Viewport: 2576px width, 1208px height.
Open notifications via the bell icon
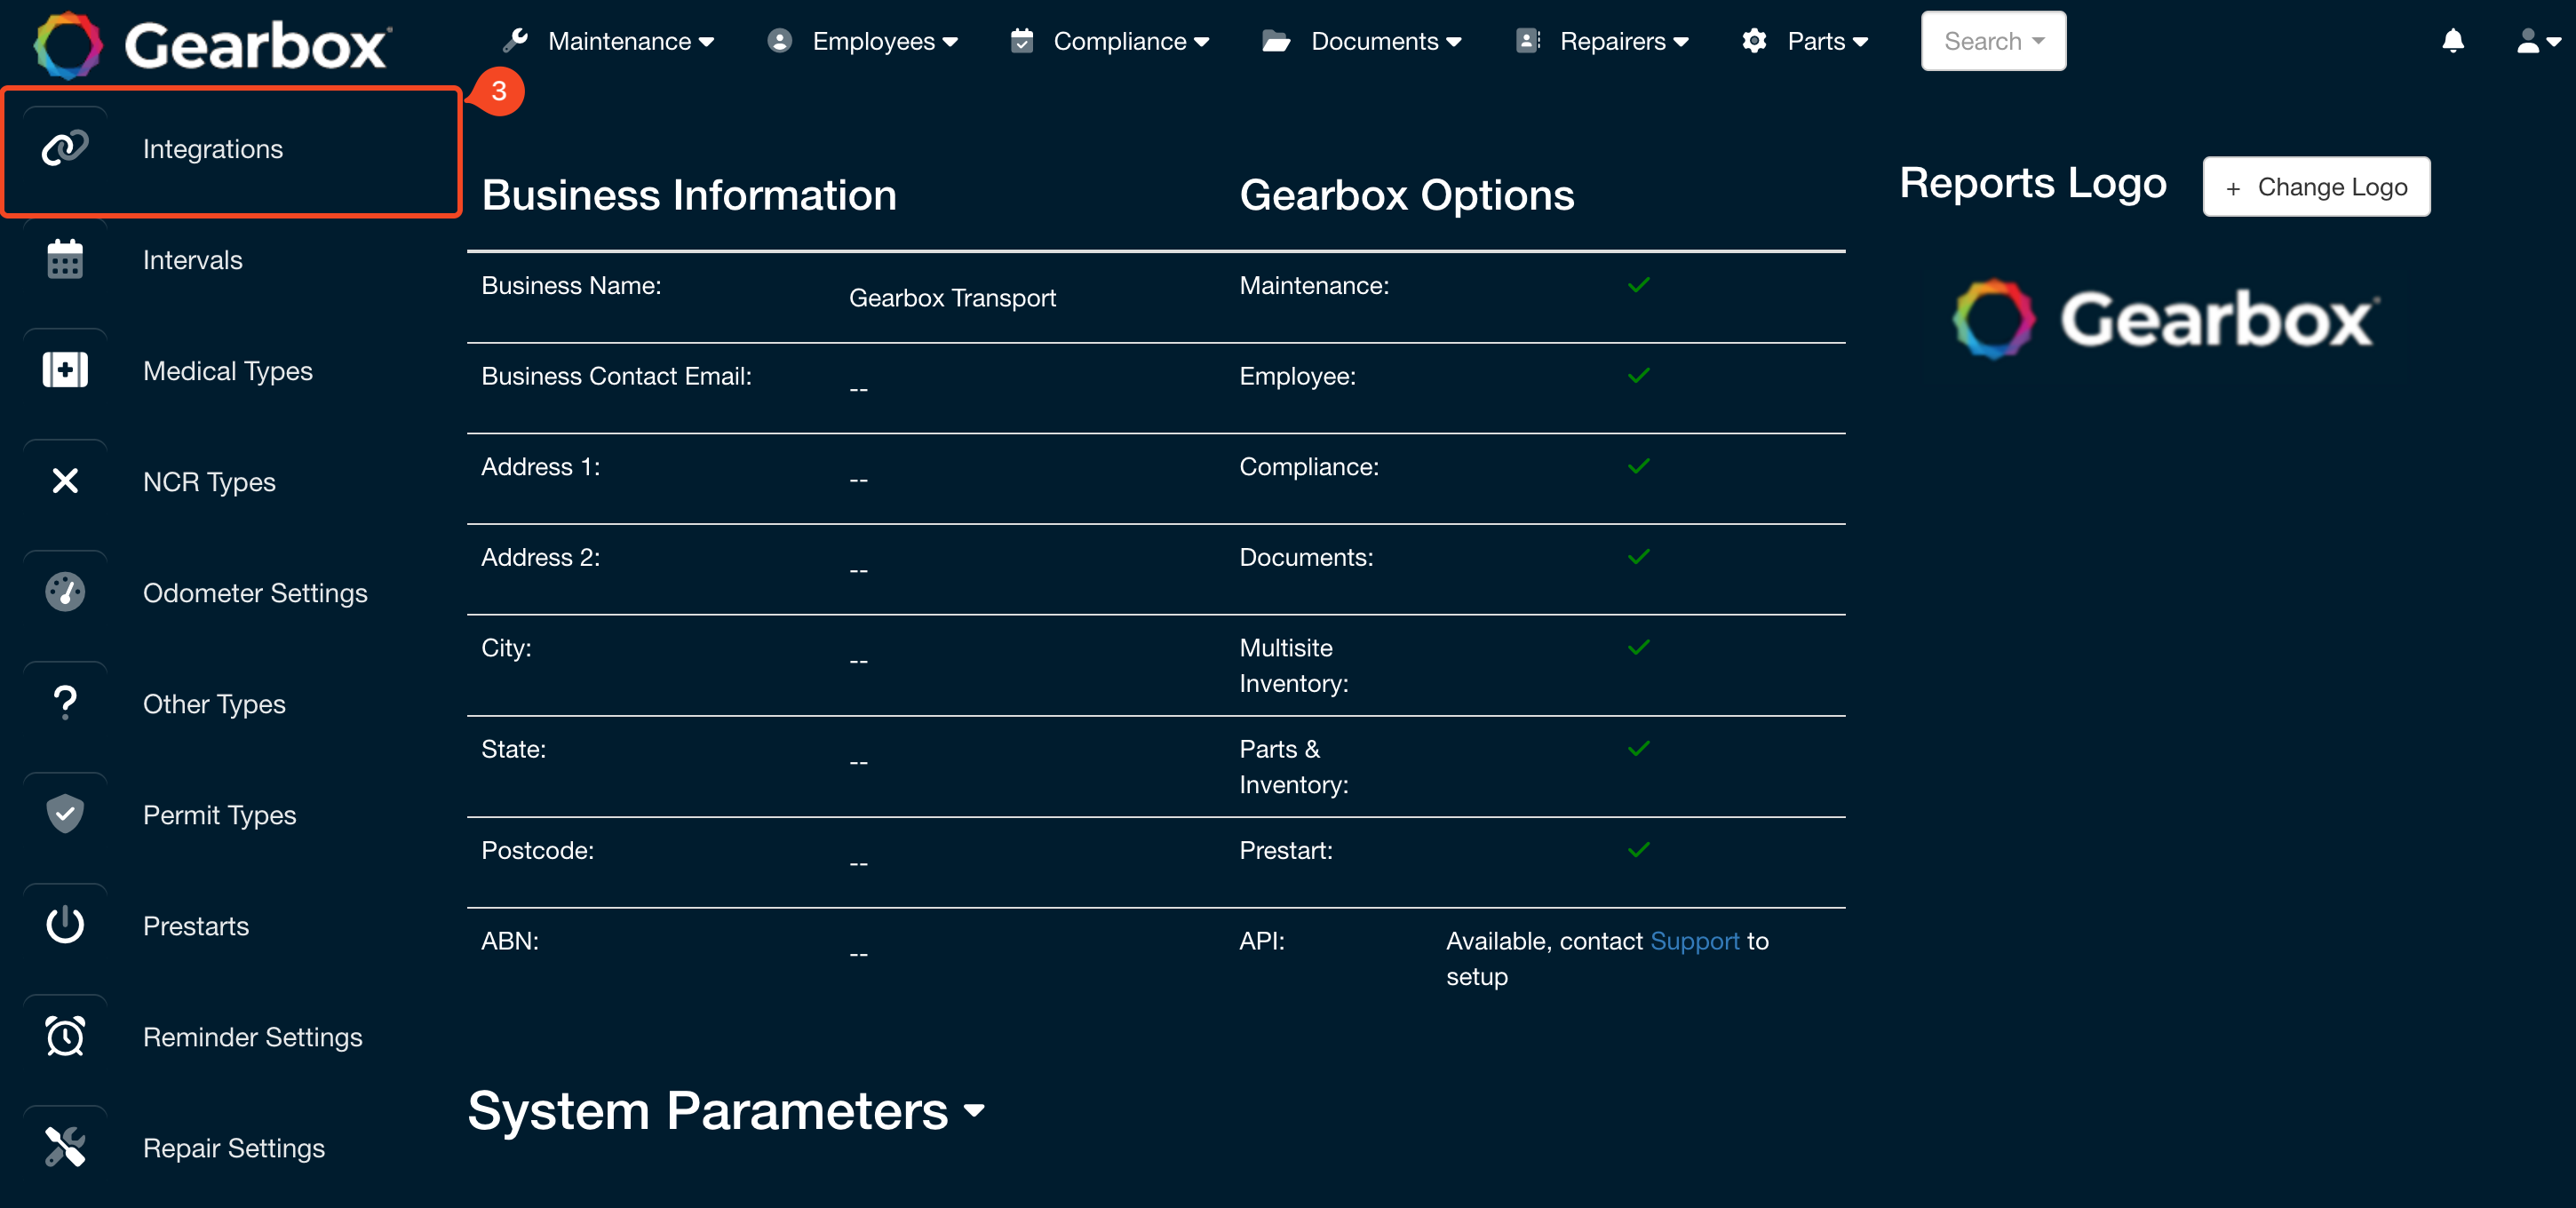coord(2452,41)
